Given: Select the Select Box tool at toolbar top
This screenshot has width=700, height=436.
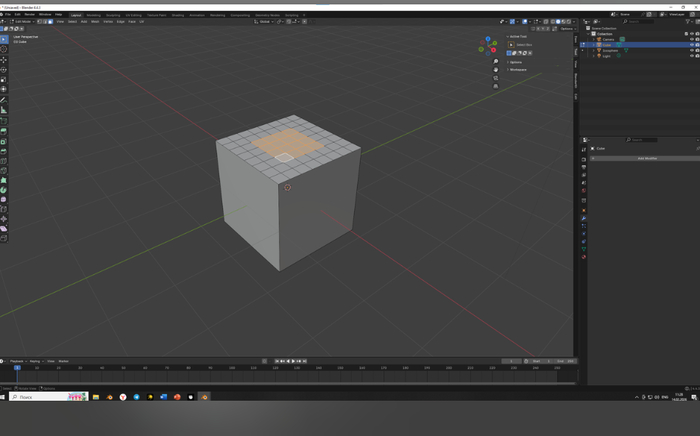Looking at the screenshot, I should point(4,38).
